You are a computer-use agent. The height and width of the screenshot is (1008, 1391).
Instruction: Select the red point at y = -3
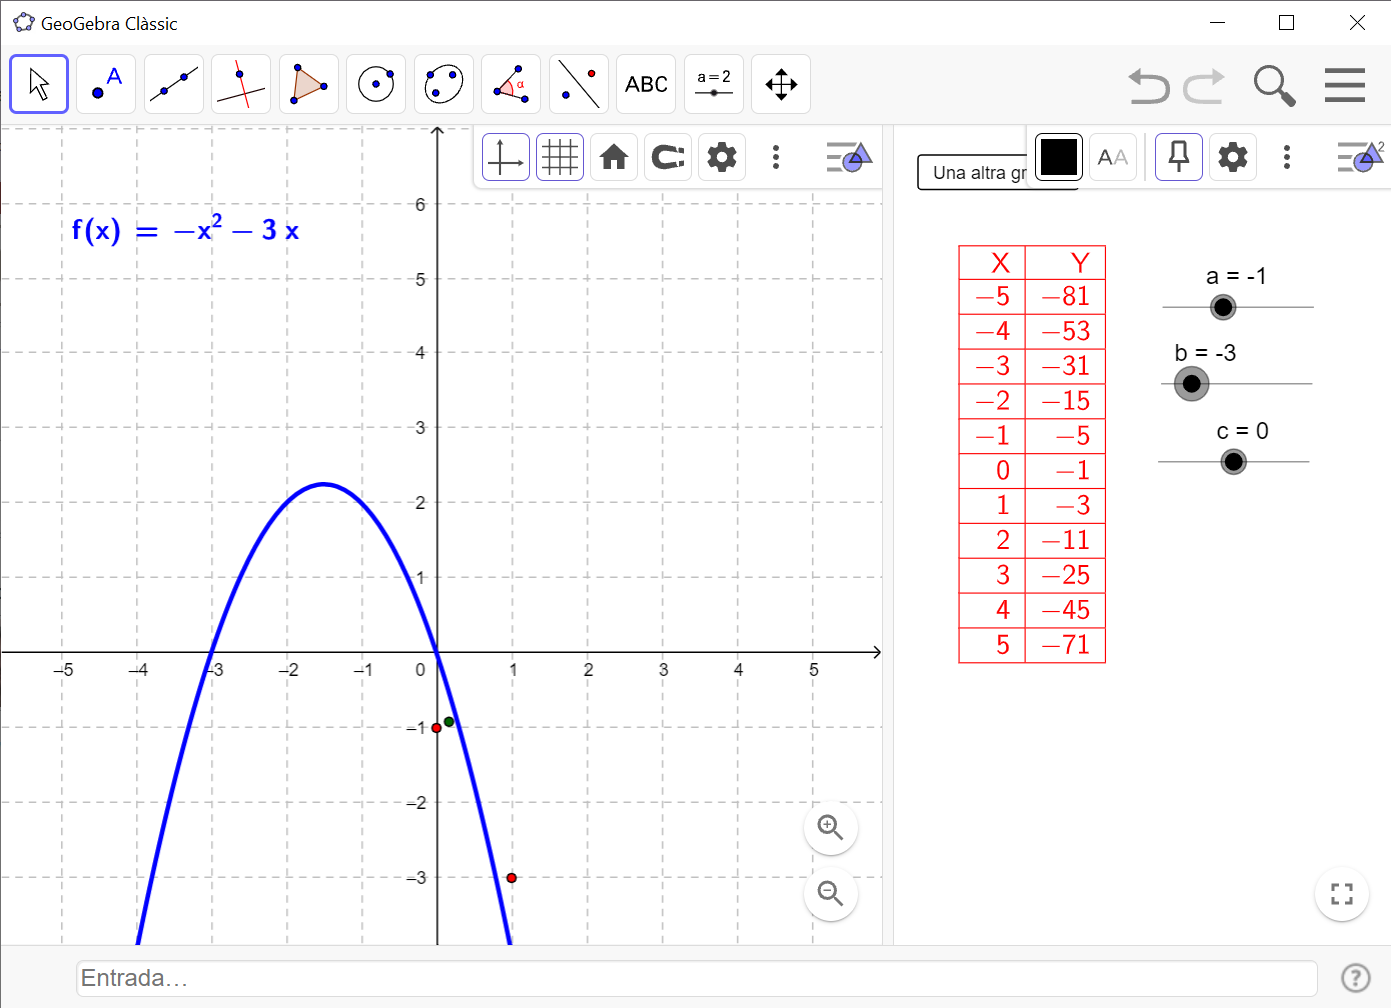(512, 878)
